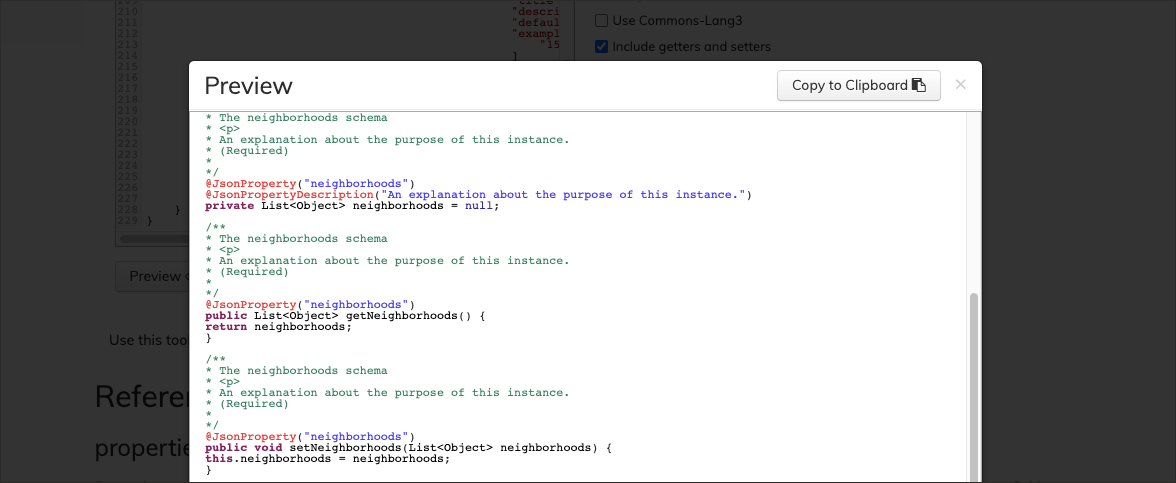Uncheck Include getters and setters
Image resolution: width=1176 pixels, height=483 pixels.
point(602,46)
